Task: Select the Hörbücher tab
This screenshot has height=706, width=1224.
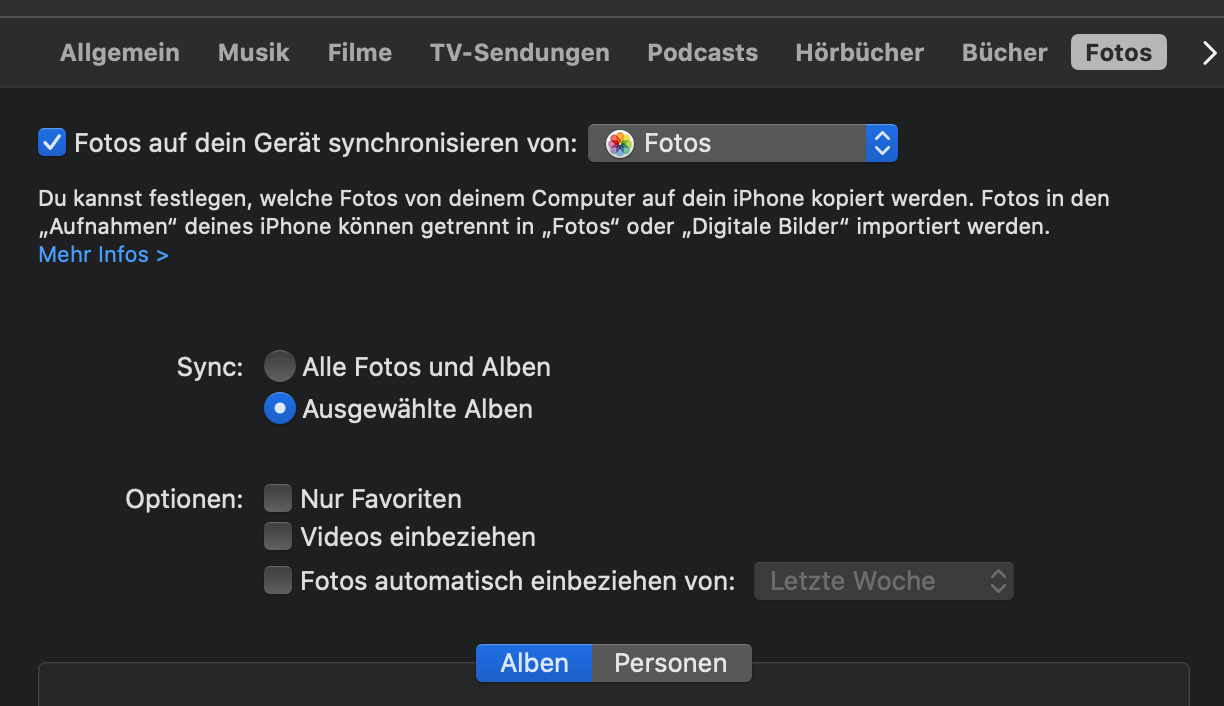Action: click(860, 53)
